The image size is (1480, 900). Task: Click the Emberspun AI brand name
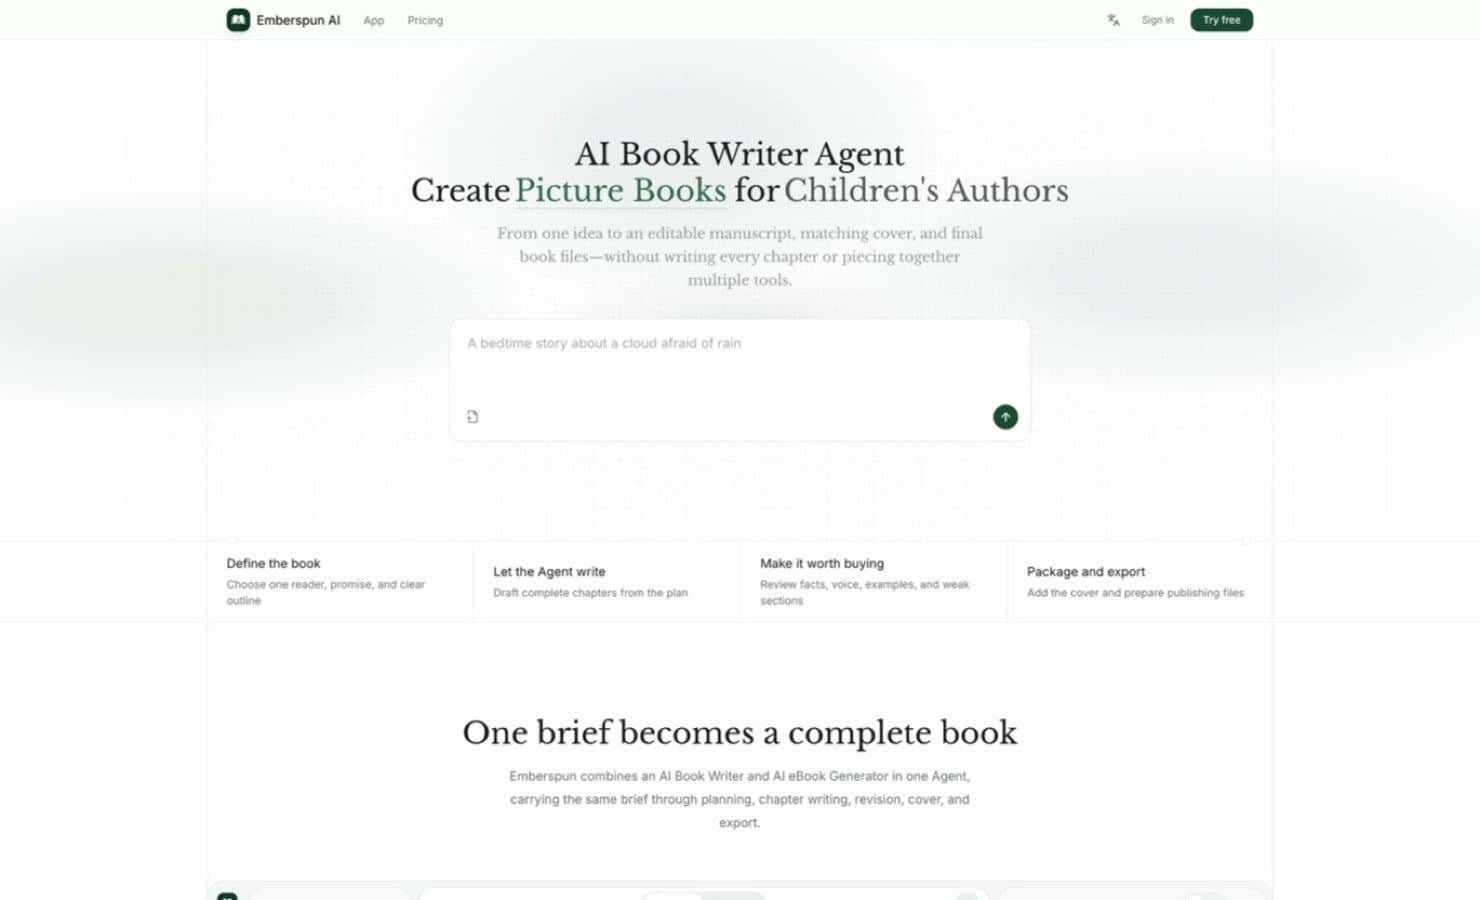click(x=298, y=20)
